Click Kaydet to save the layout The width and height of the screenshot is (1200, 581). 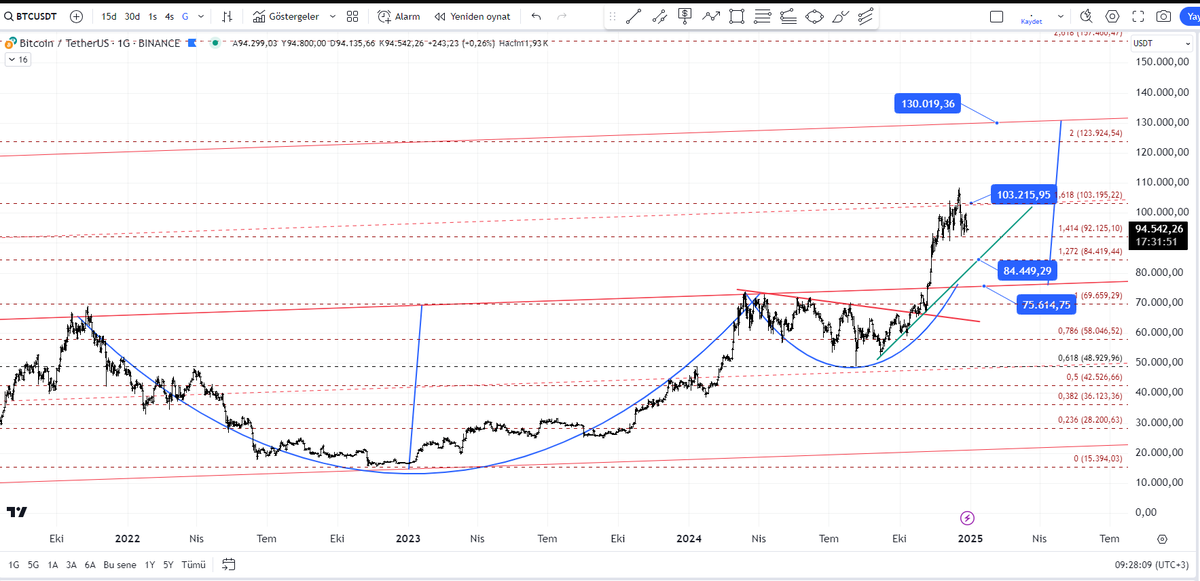(x=1031, y=20)
